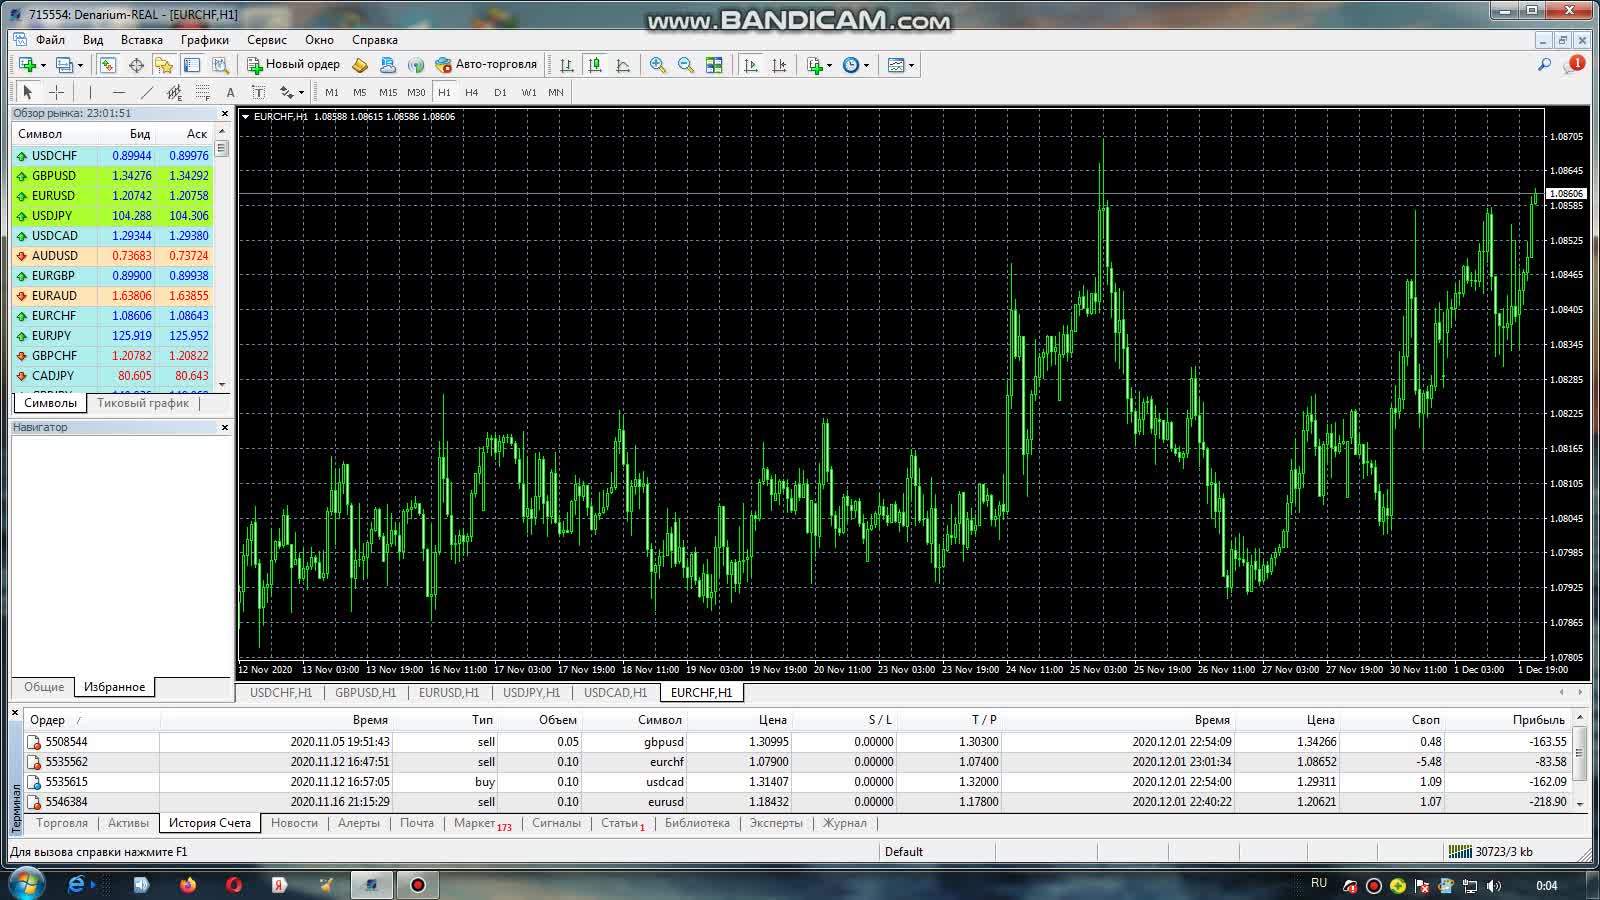1600x900 pixels.
Task: Open the notification bubble with red badge
Action: (1575, 65)
